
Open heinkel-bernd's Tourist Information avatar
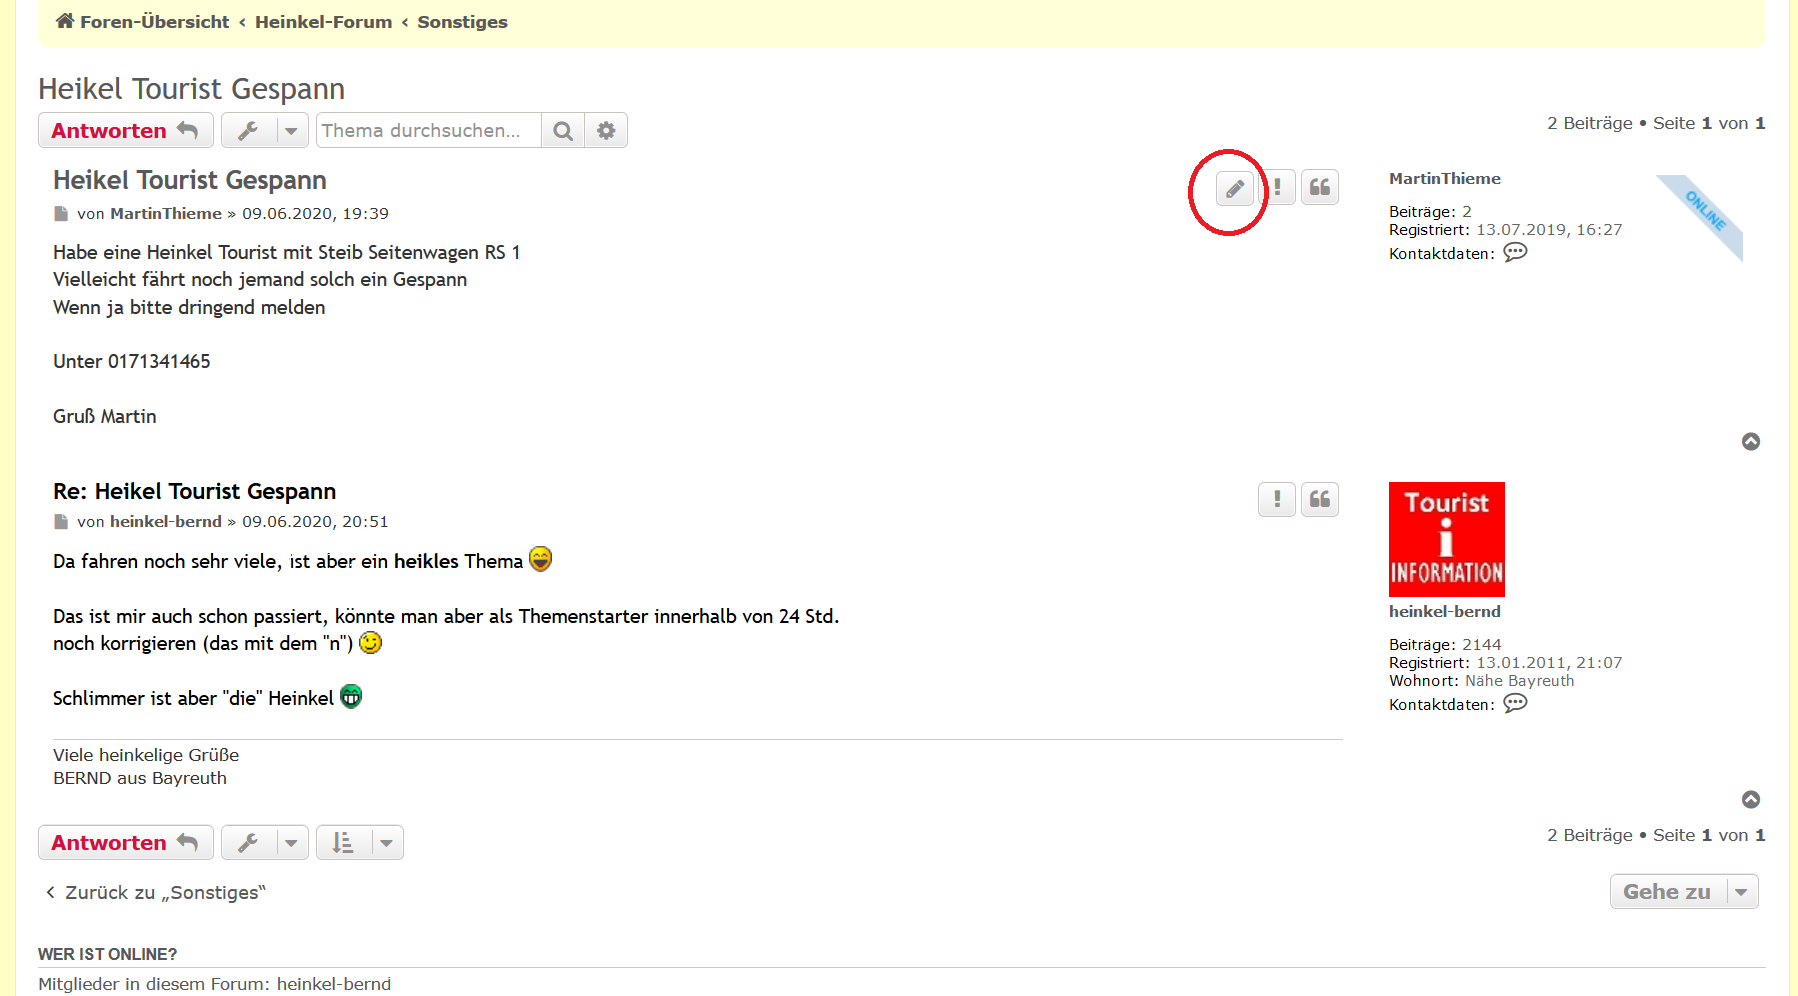(1446, 539)
